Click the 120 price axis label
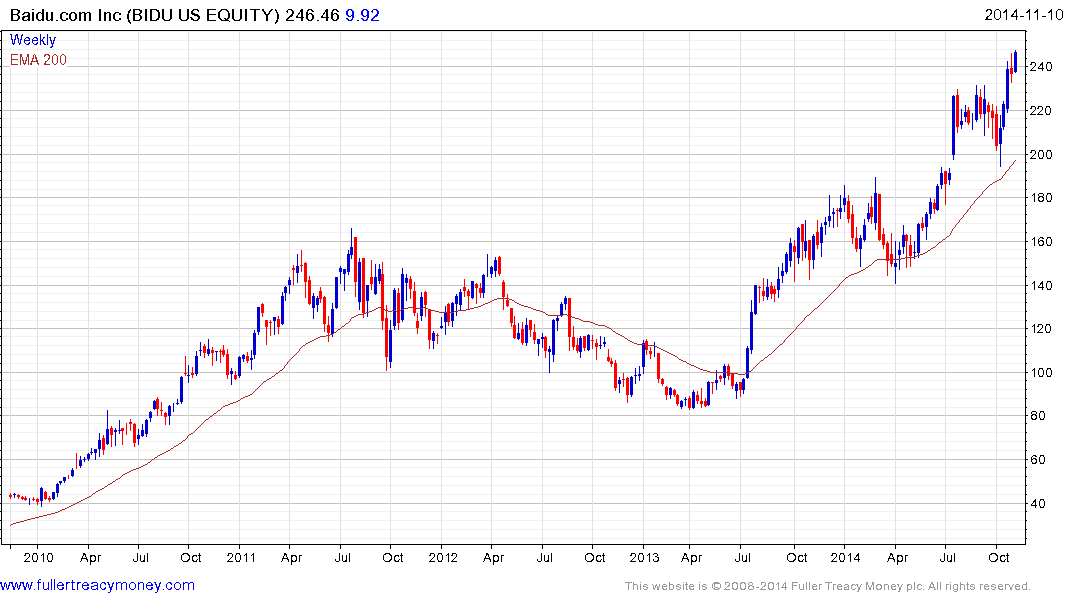Screen dimensions: 1075x600 [1041, 328]
